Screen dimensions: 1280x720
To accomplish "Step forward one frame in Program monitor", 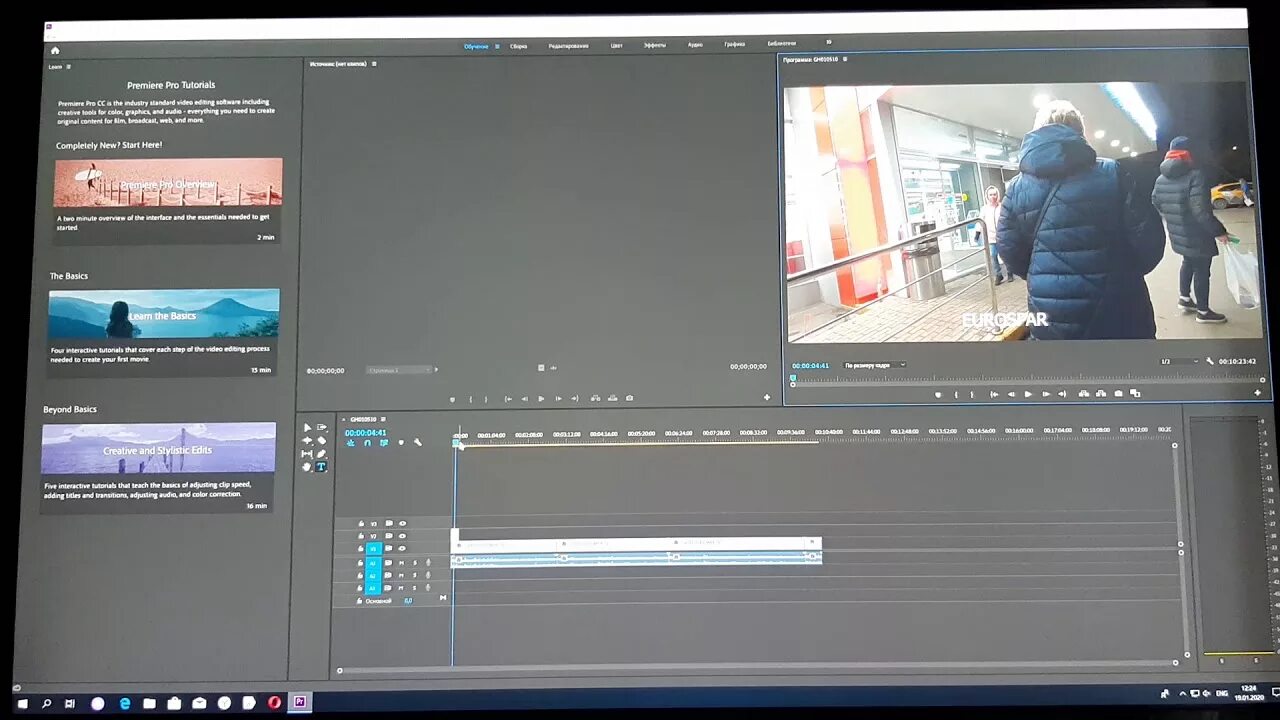I will tap(1046, 394).
